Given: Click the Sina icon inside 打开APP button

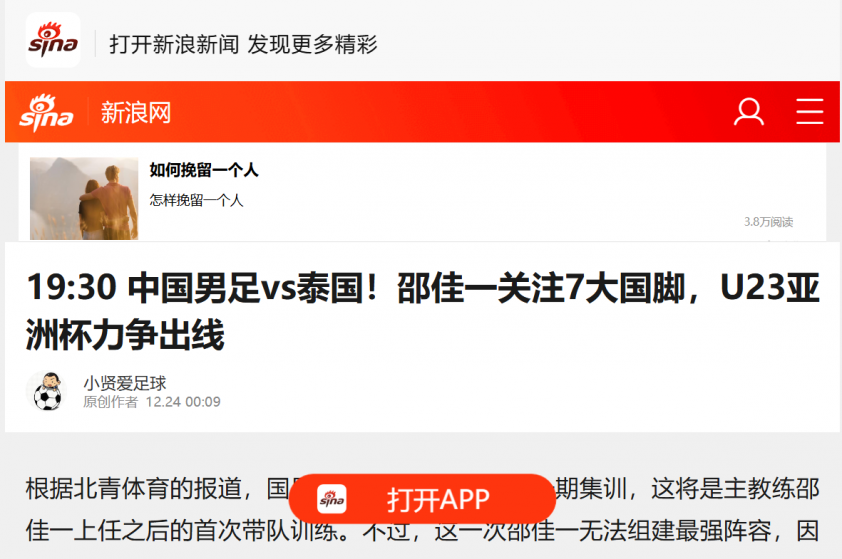Looking at the screenshot, I should point(331,499).
